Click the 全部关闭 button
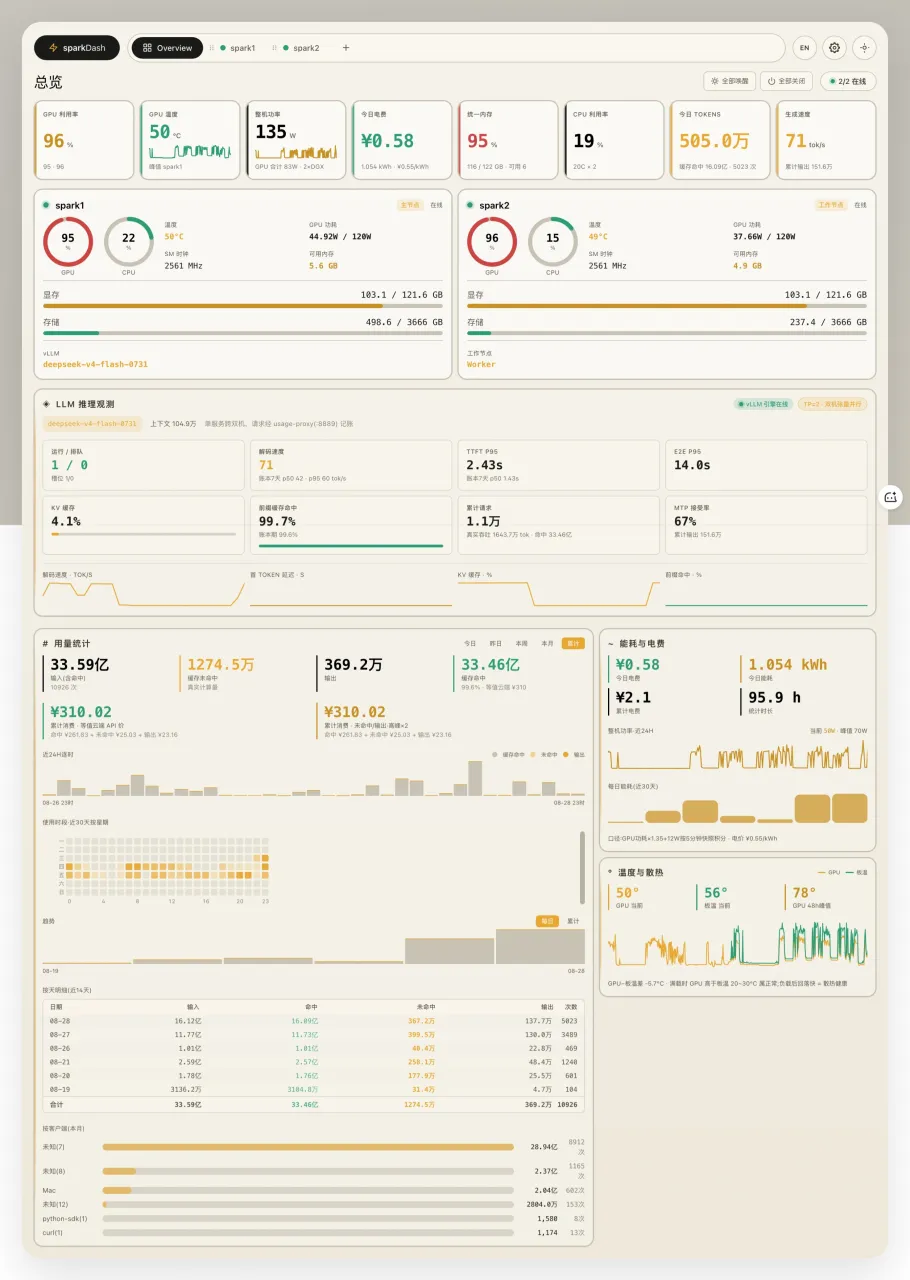 pyautogui.click(x=787, y=81)
